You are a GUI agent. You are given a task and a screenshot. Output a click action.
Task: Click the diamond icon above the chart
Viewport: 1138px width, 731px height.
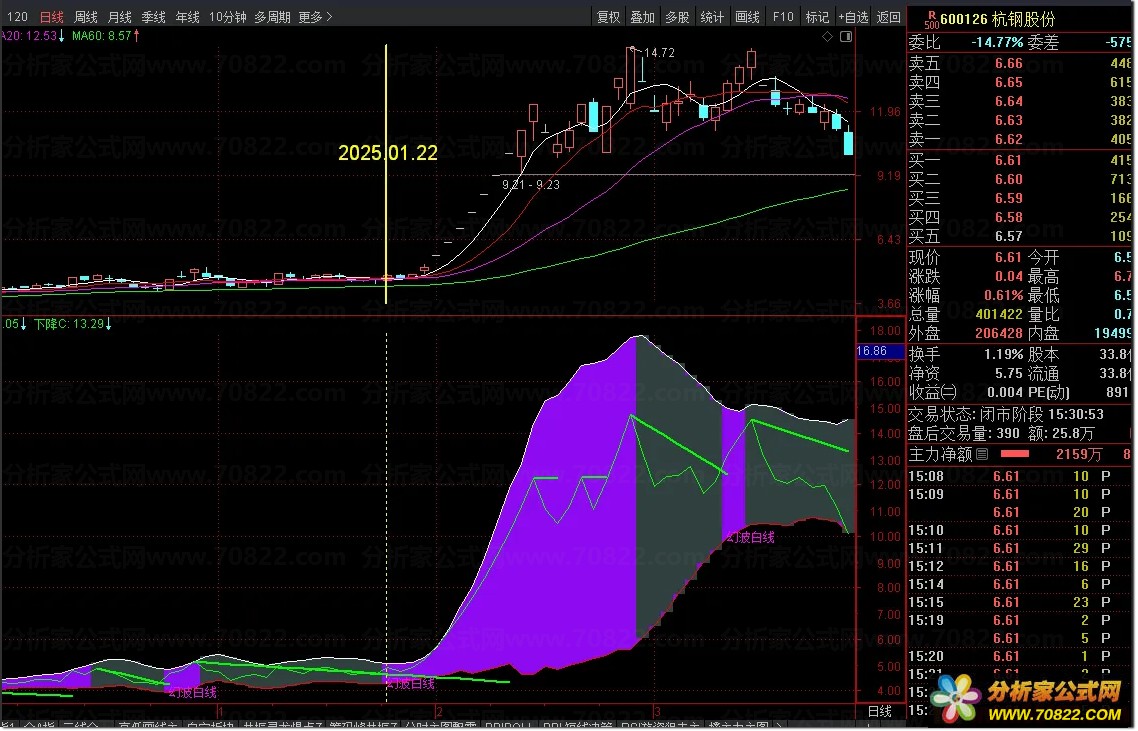tap(827, 36)
